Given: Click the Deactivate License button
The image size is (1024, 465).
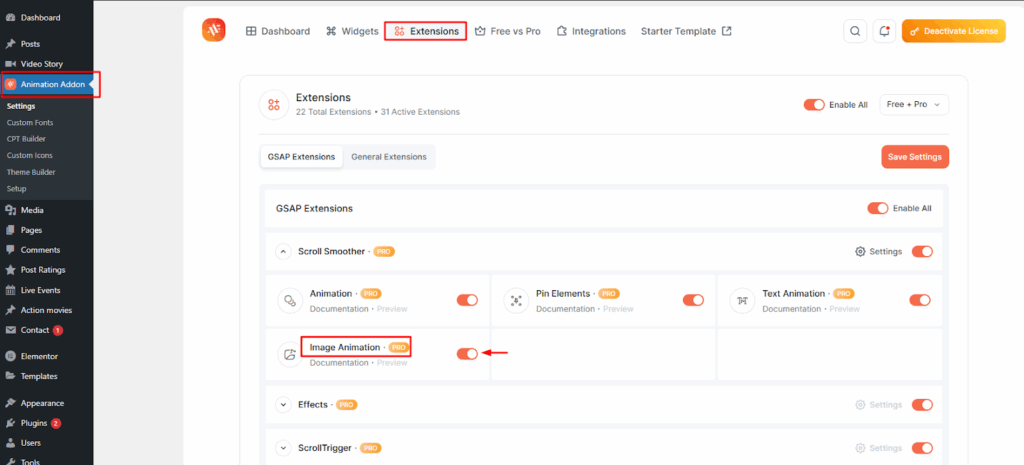Looking at the screenshot, I should pyautogui.click(x=953, y=31).
